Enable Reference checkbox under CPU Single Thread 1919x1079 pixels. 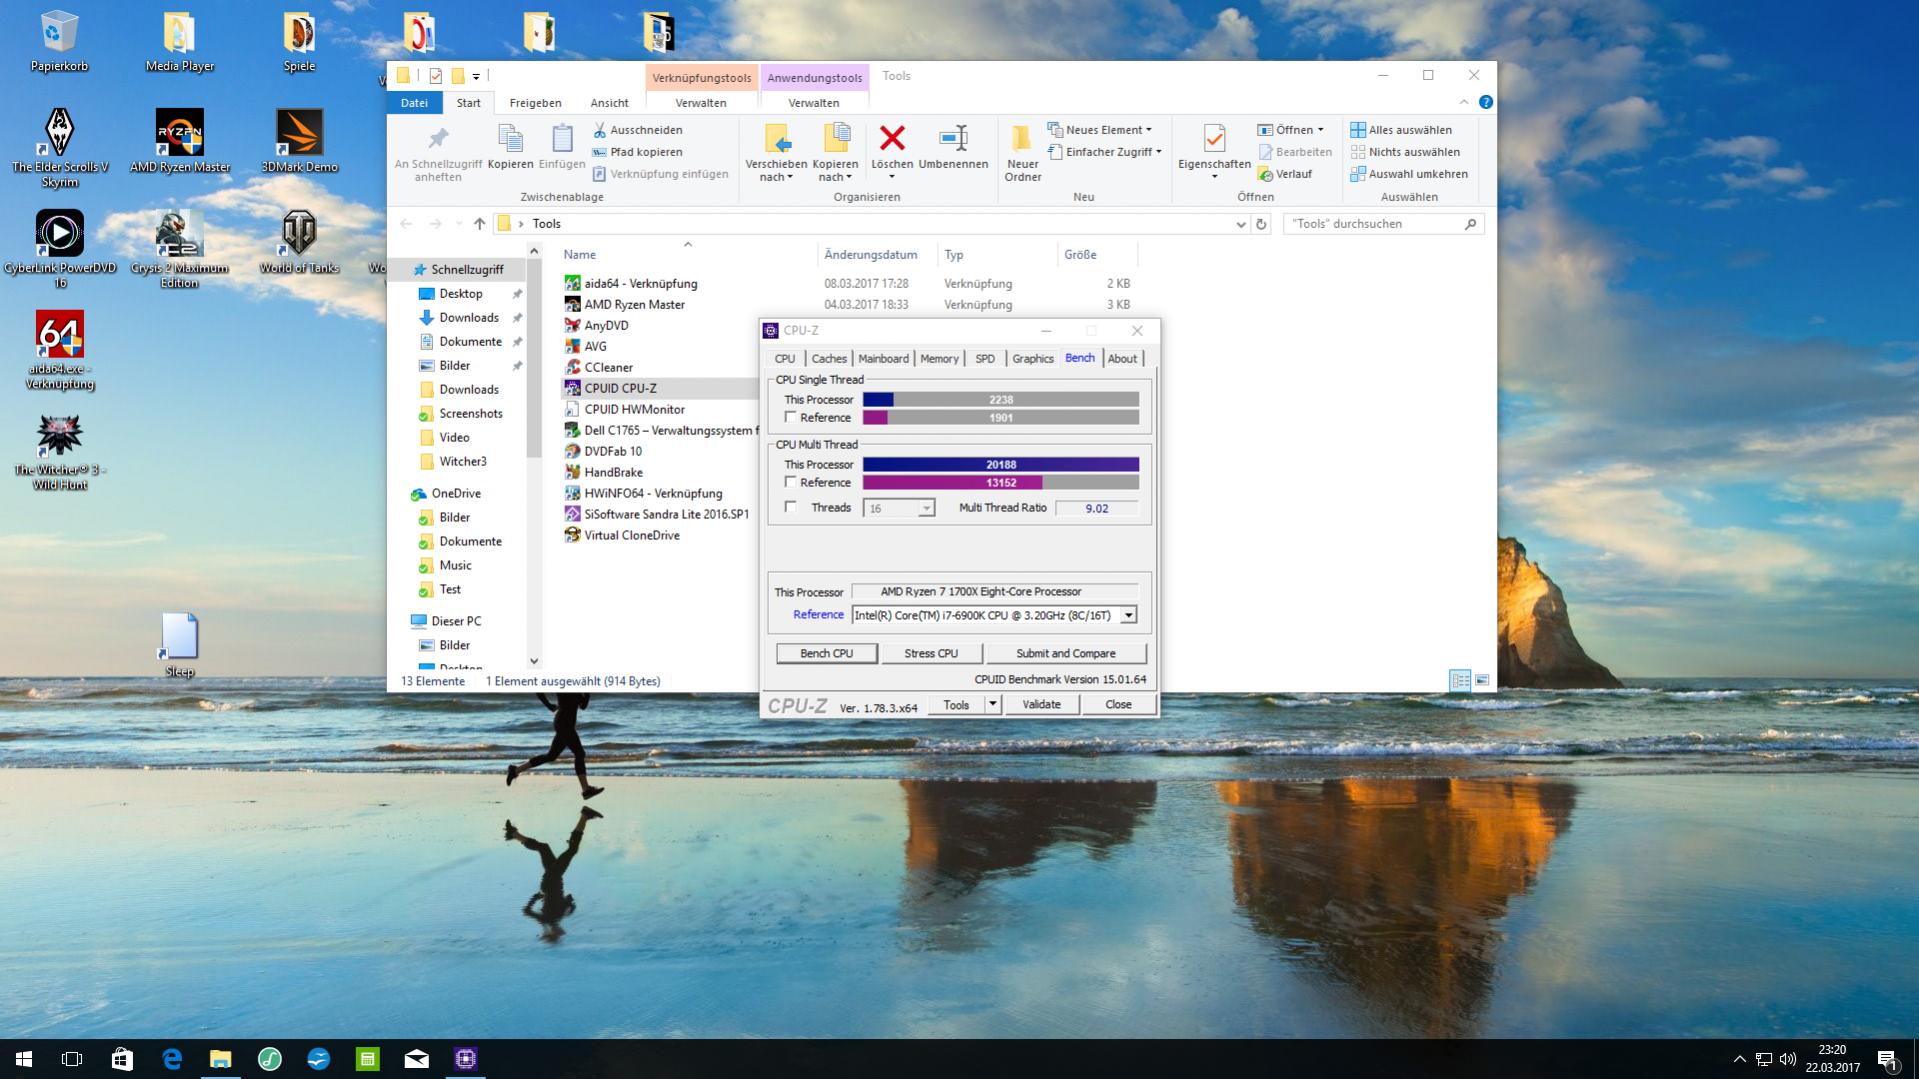(x=791, y=417)
